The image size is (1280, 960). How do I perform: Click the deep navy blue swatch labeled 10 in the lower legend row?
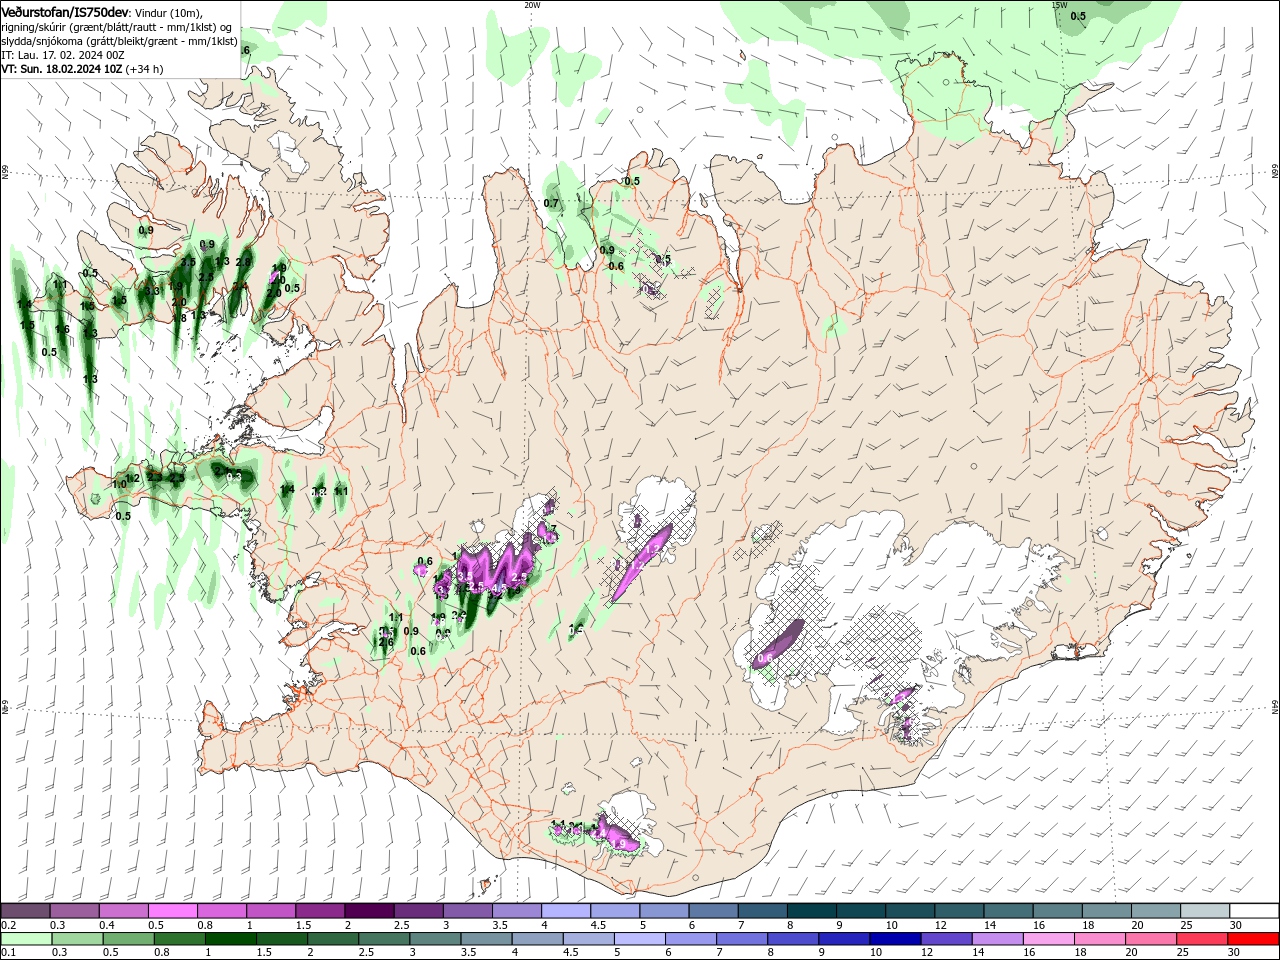[894, 939]
